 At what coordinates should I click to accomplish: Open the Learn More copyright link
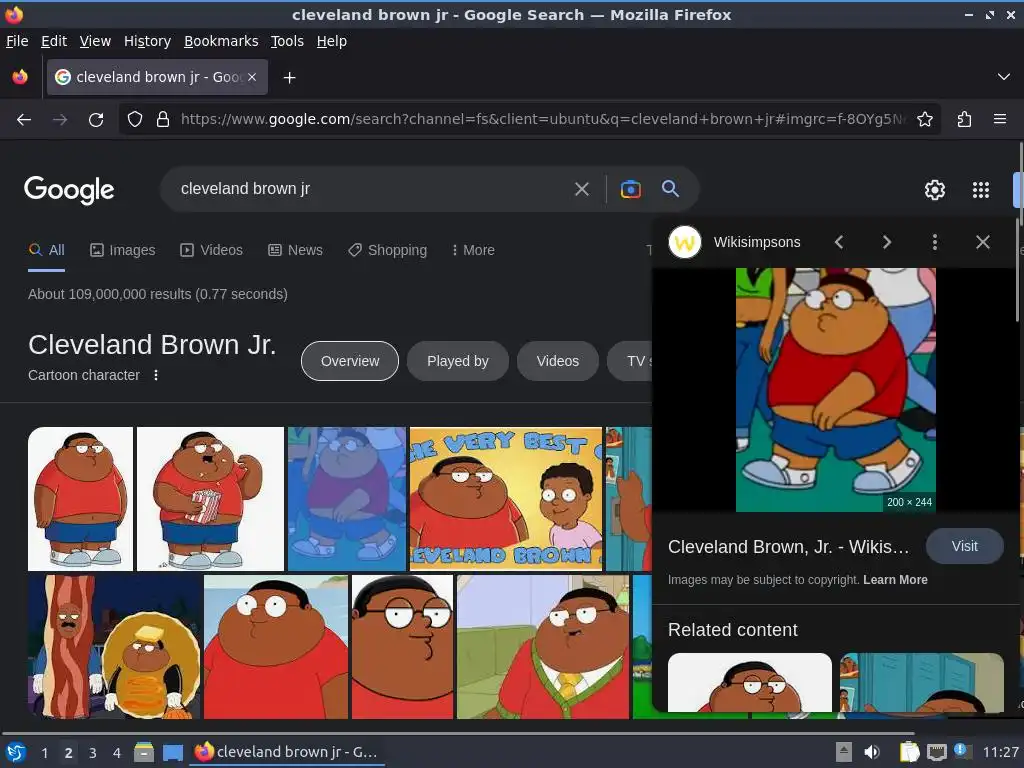coord(895,580)
